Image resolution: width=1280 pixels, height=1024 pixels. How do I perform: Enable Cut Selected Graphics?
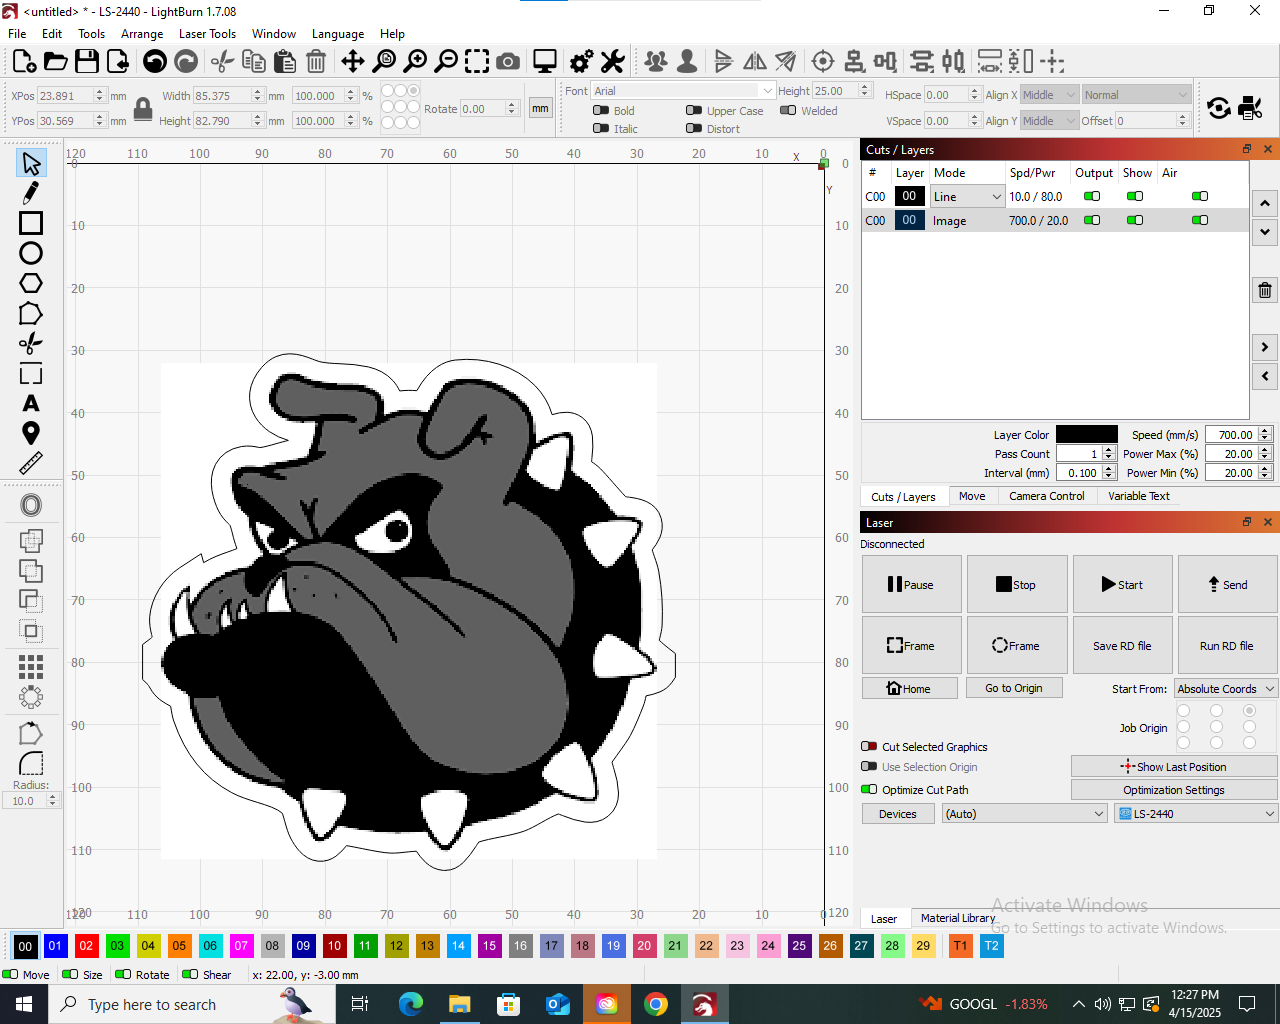pyautogui.click(x=869, y=746)
